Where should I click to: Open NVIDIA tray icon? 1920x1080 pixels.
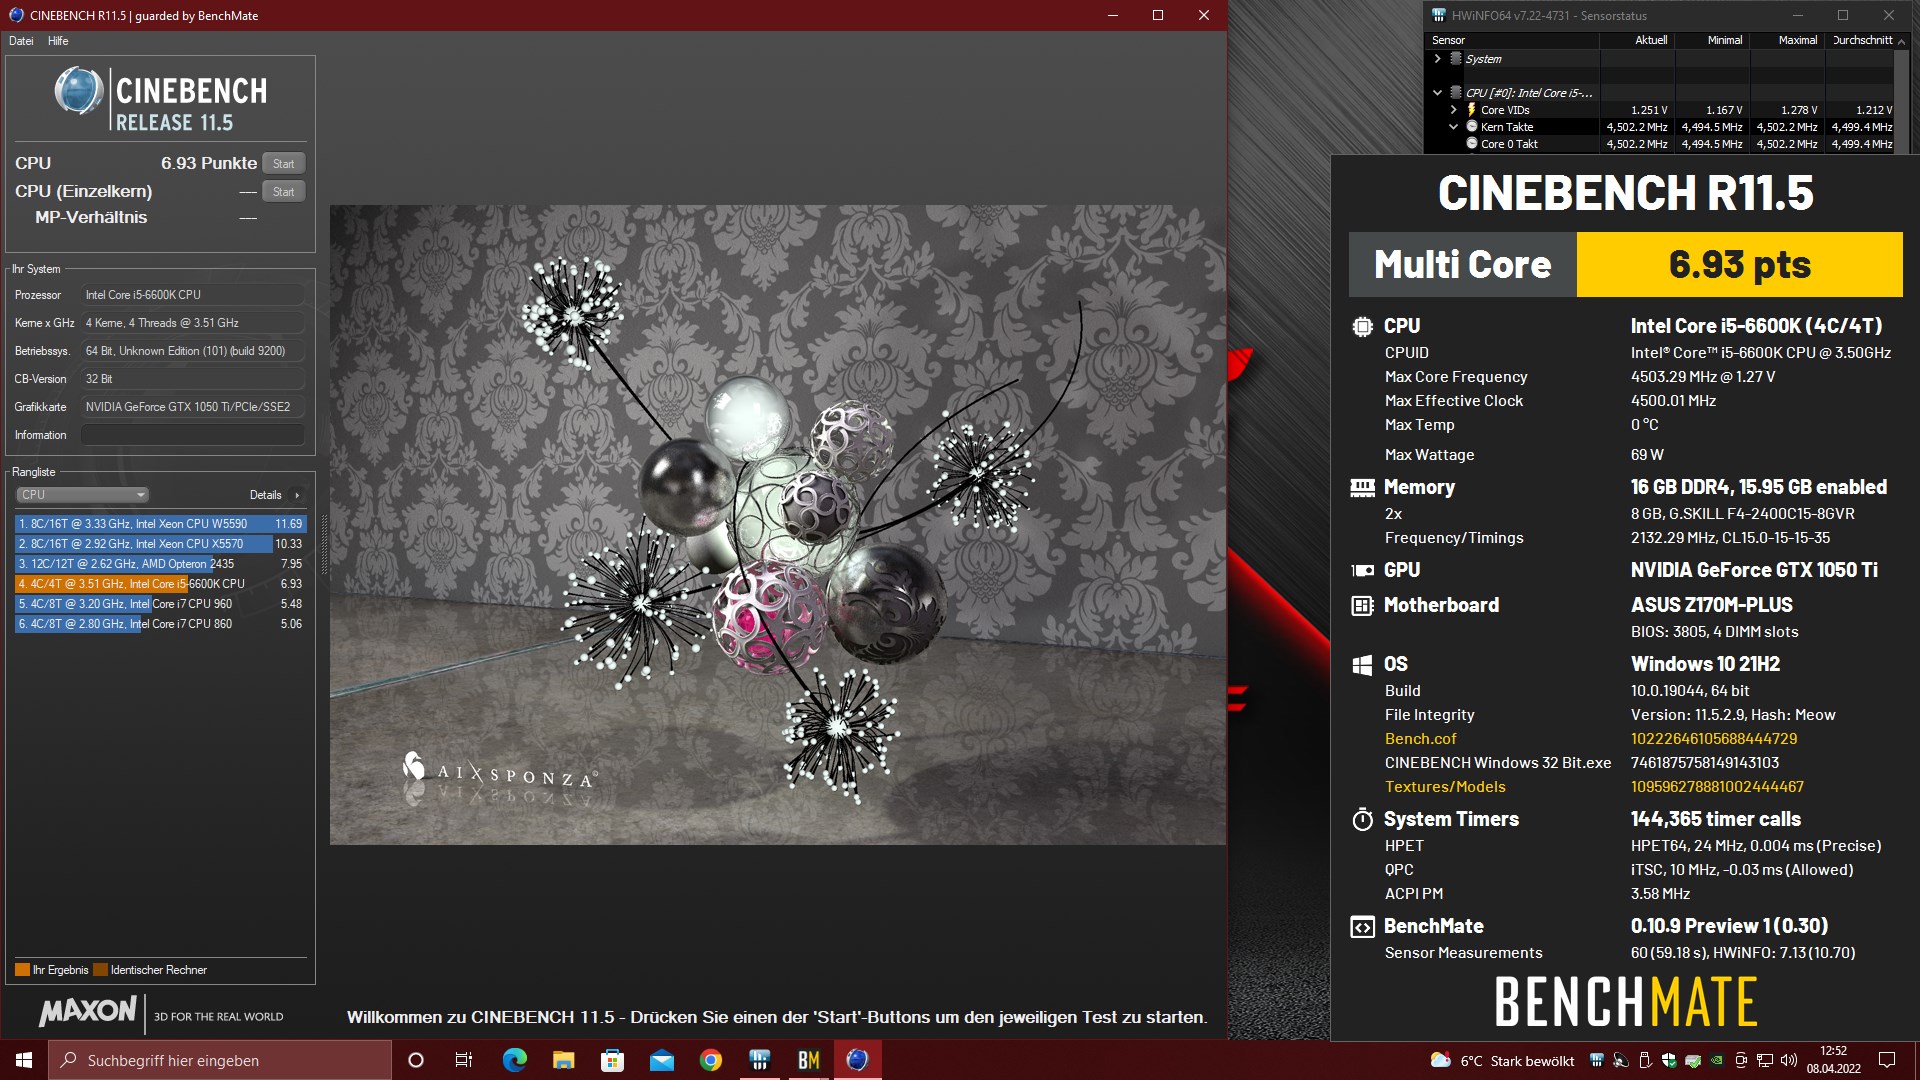pos(1716,1060)
